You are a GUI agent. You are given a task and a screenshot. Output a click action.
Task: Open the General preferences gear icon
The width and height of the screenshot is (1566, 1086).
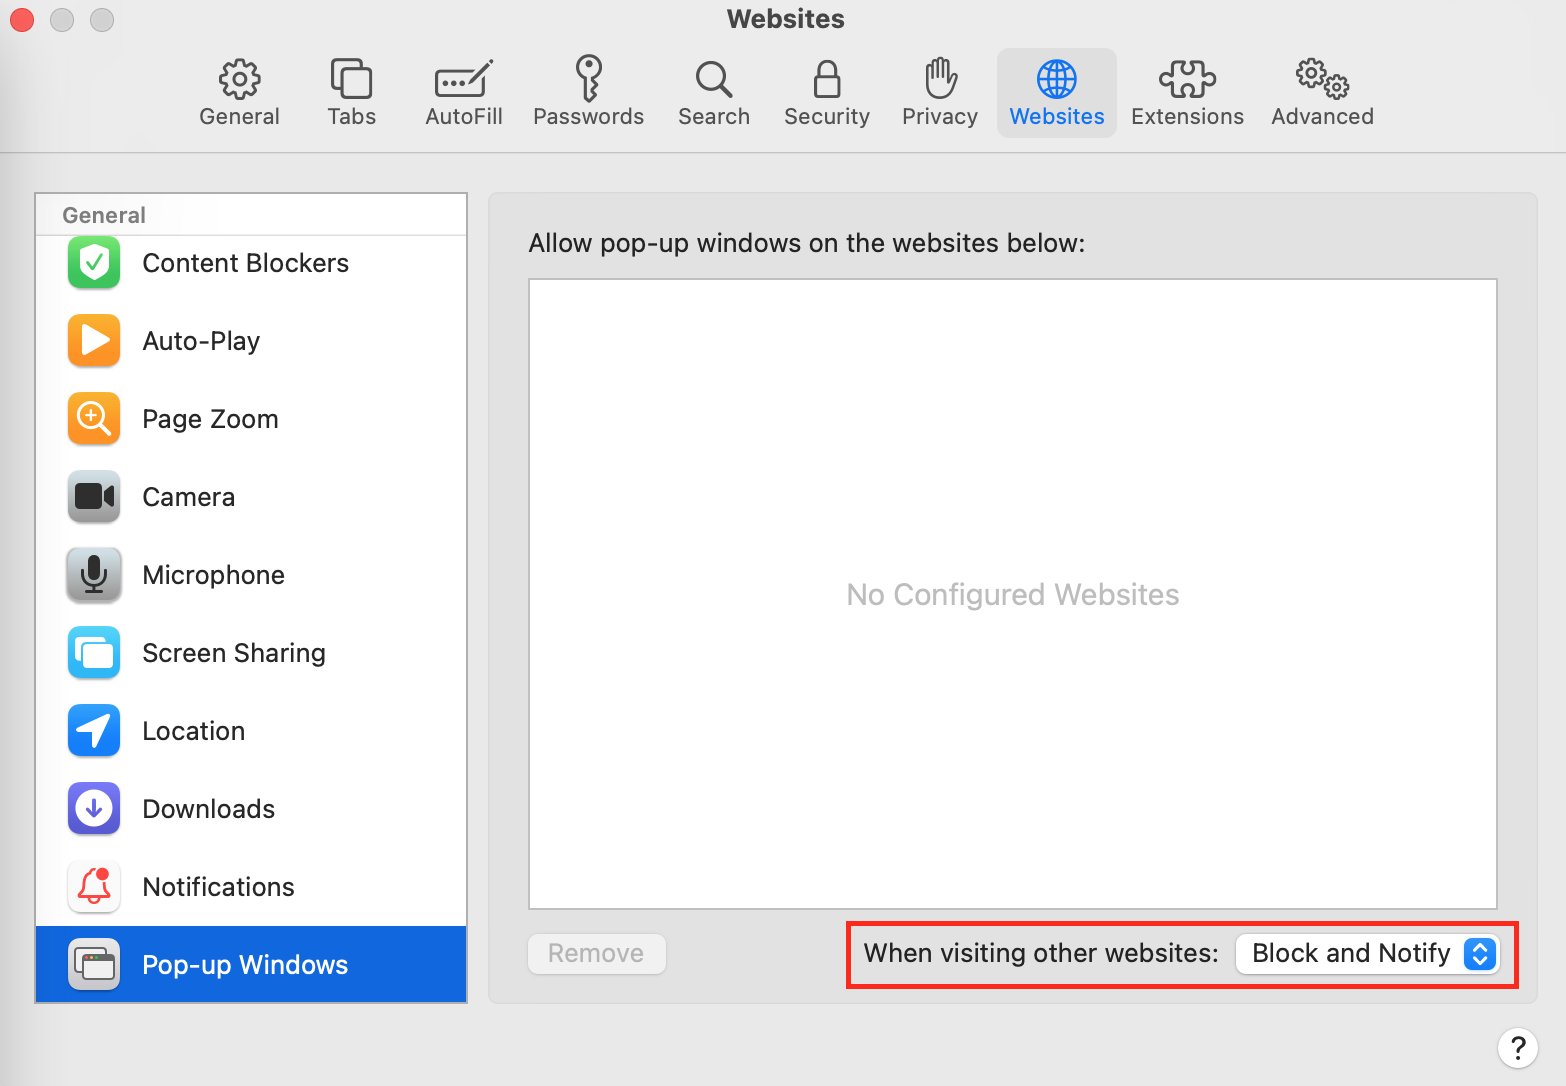(239, 79)
